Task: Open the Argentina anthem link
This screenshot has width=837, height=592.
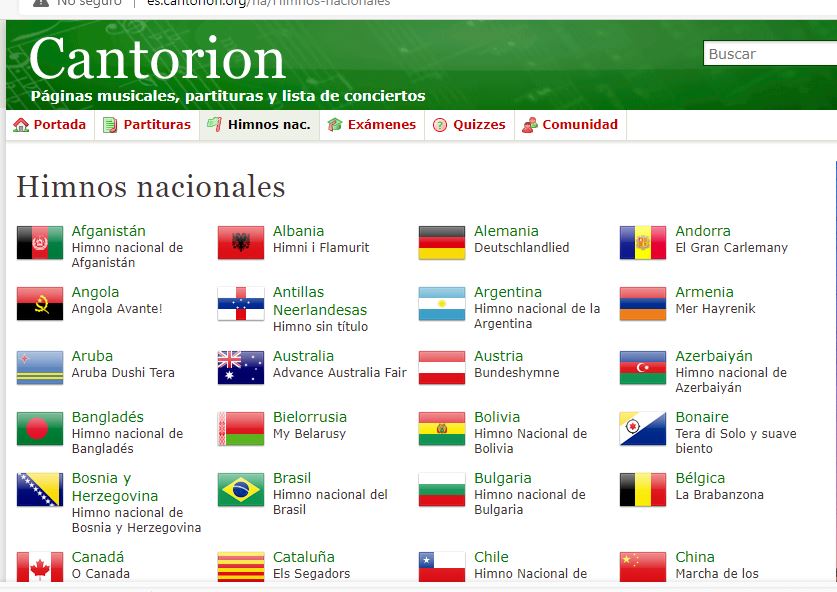Action: click(x=508, y=293)
